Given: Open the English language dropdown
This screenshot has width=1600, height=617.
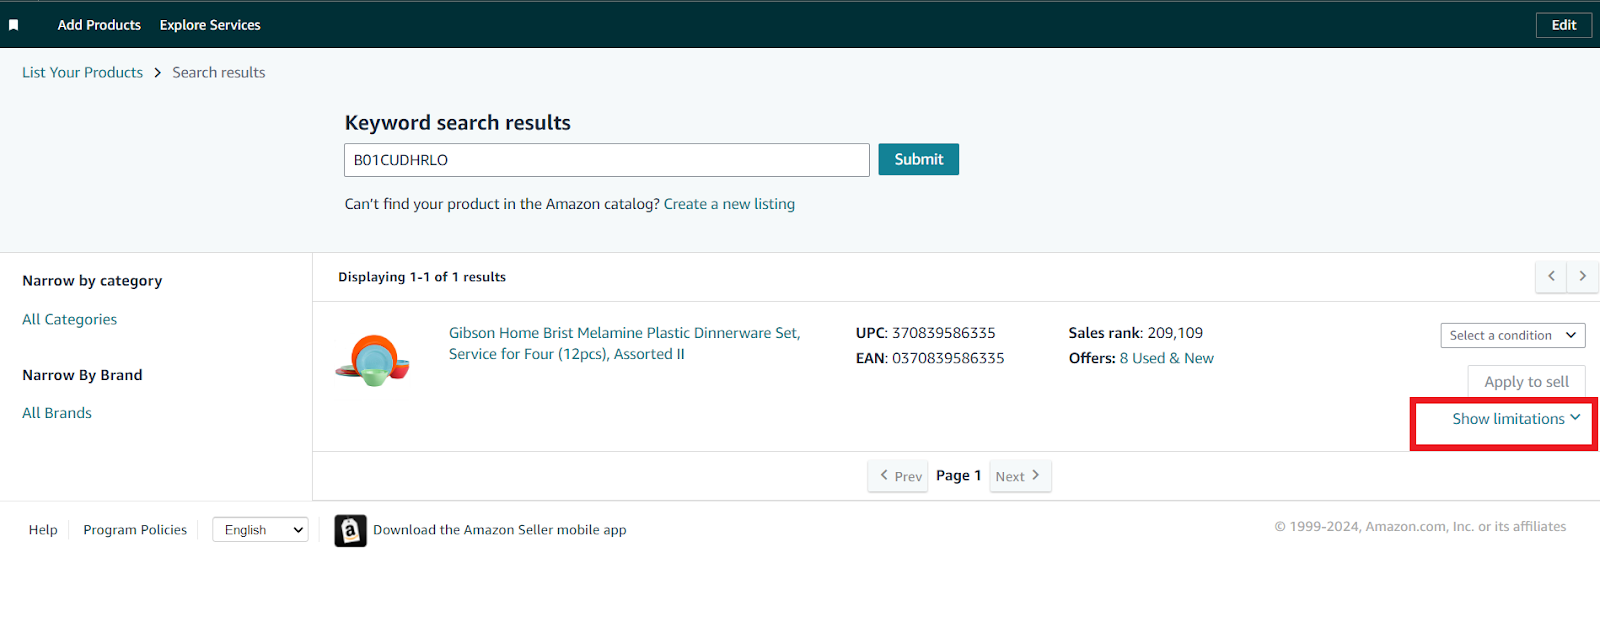Looking at the screenshot, I should 260,530.
